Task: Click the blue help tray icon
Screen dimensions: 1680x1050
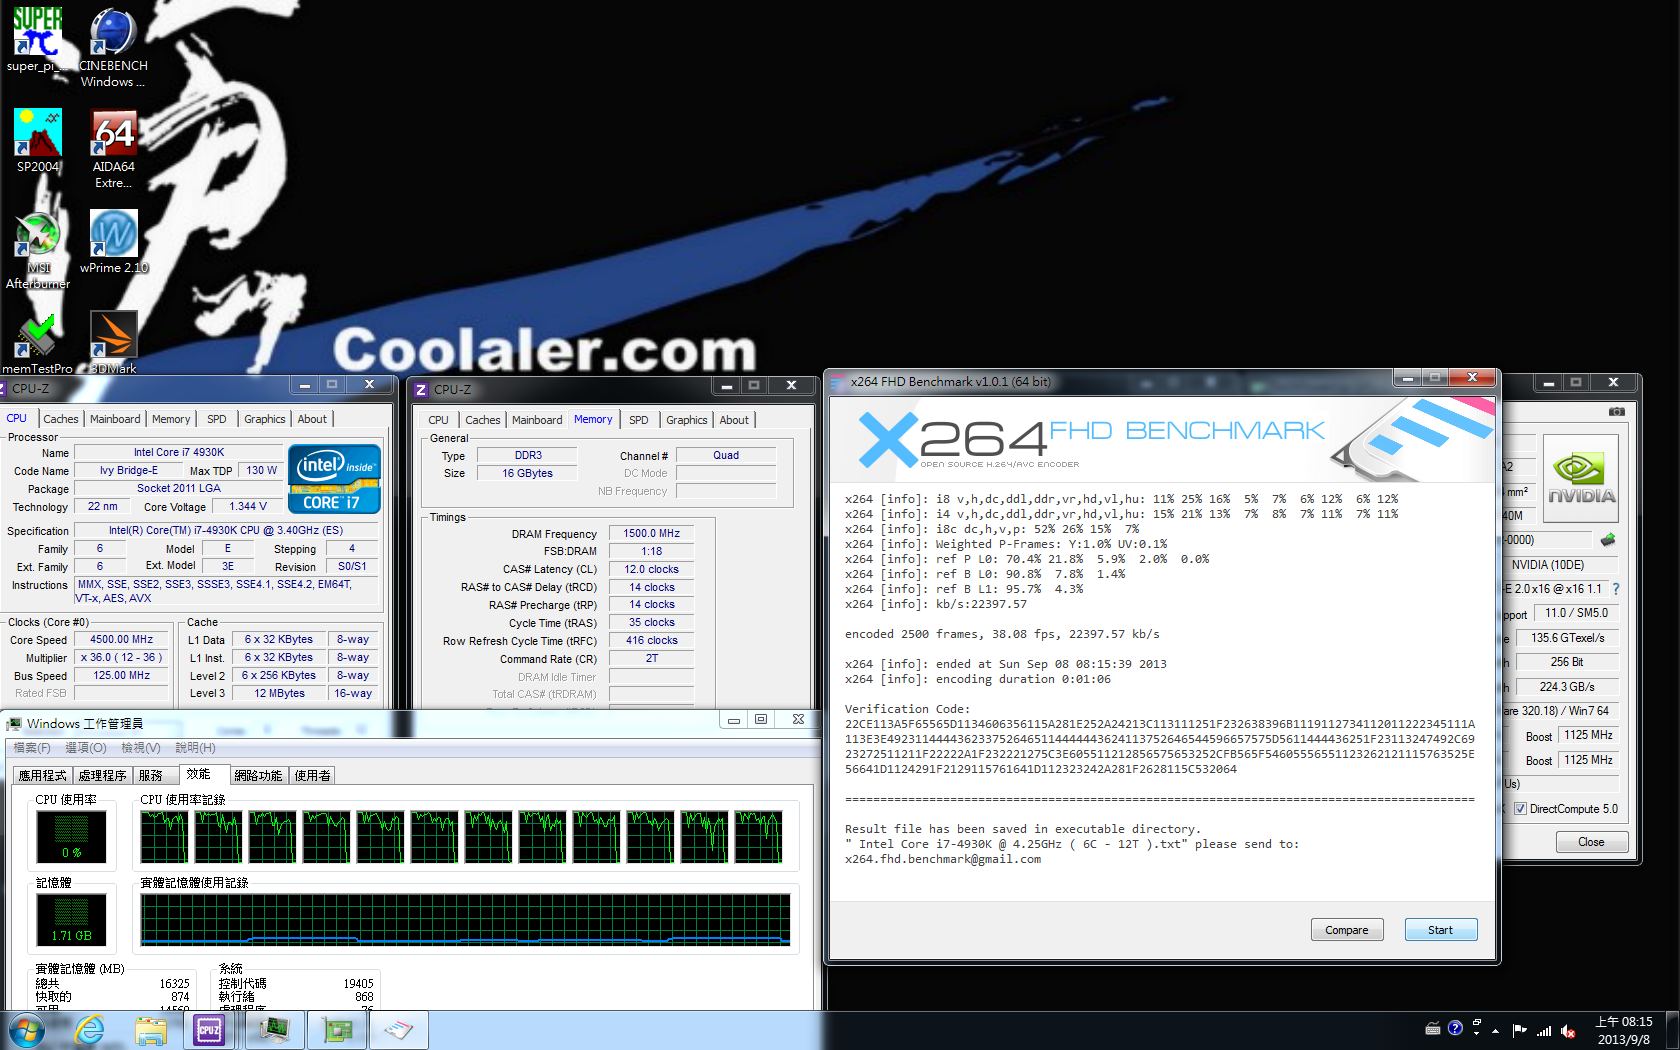Action: coord(1455,1028)
